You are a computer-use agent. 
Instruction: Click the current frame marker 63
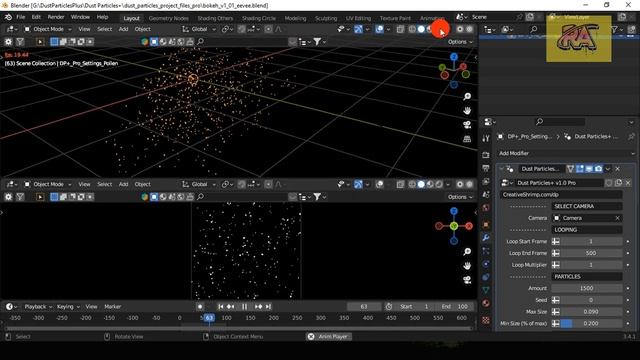point(209,318)
